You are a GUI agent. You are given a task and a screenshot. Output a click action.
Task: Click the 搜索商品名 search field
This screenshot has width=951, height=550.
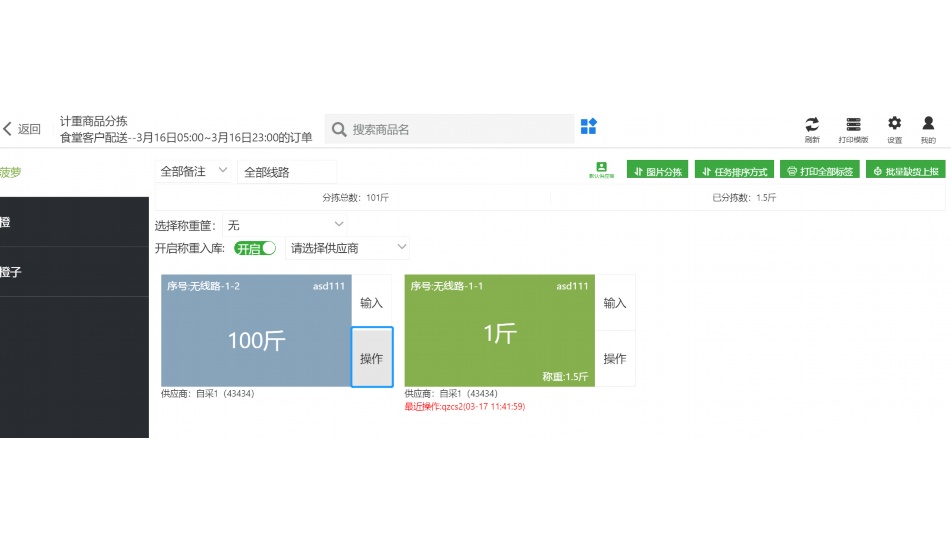click(x=460, y=129)
